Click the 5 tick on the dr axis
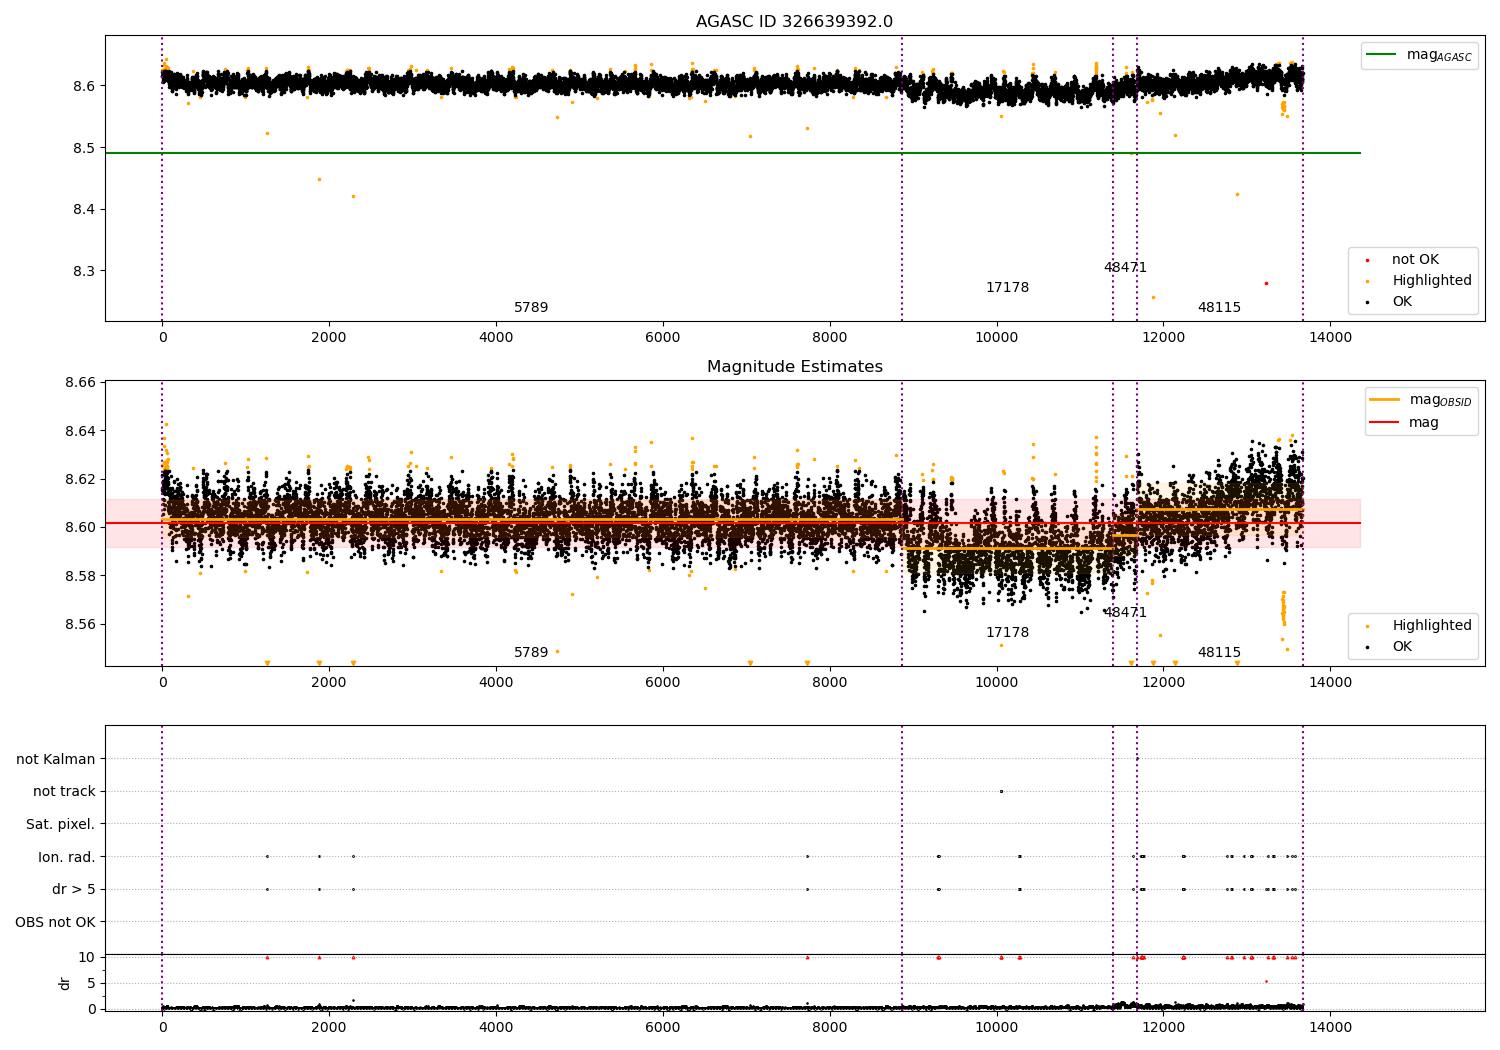Image resolution: width=1500 pixels, height=1050 pixels. point(91,984)
